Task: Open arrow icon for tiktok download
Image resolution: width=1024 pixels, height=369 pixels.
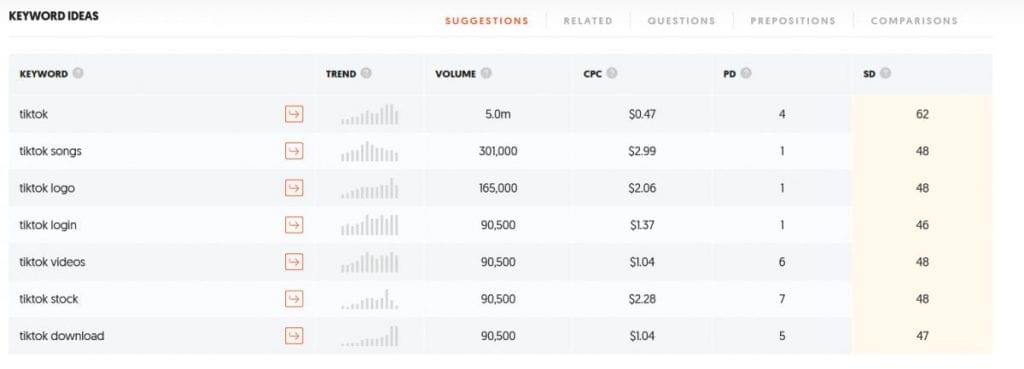Action: click(x=295, y=336)
